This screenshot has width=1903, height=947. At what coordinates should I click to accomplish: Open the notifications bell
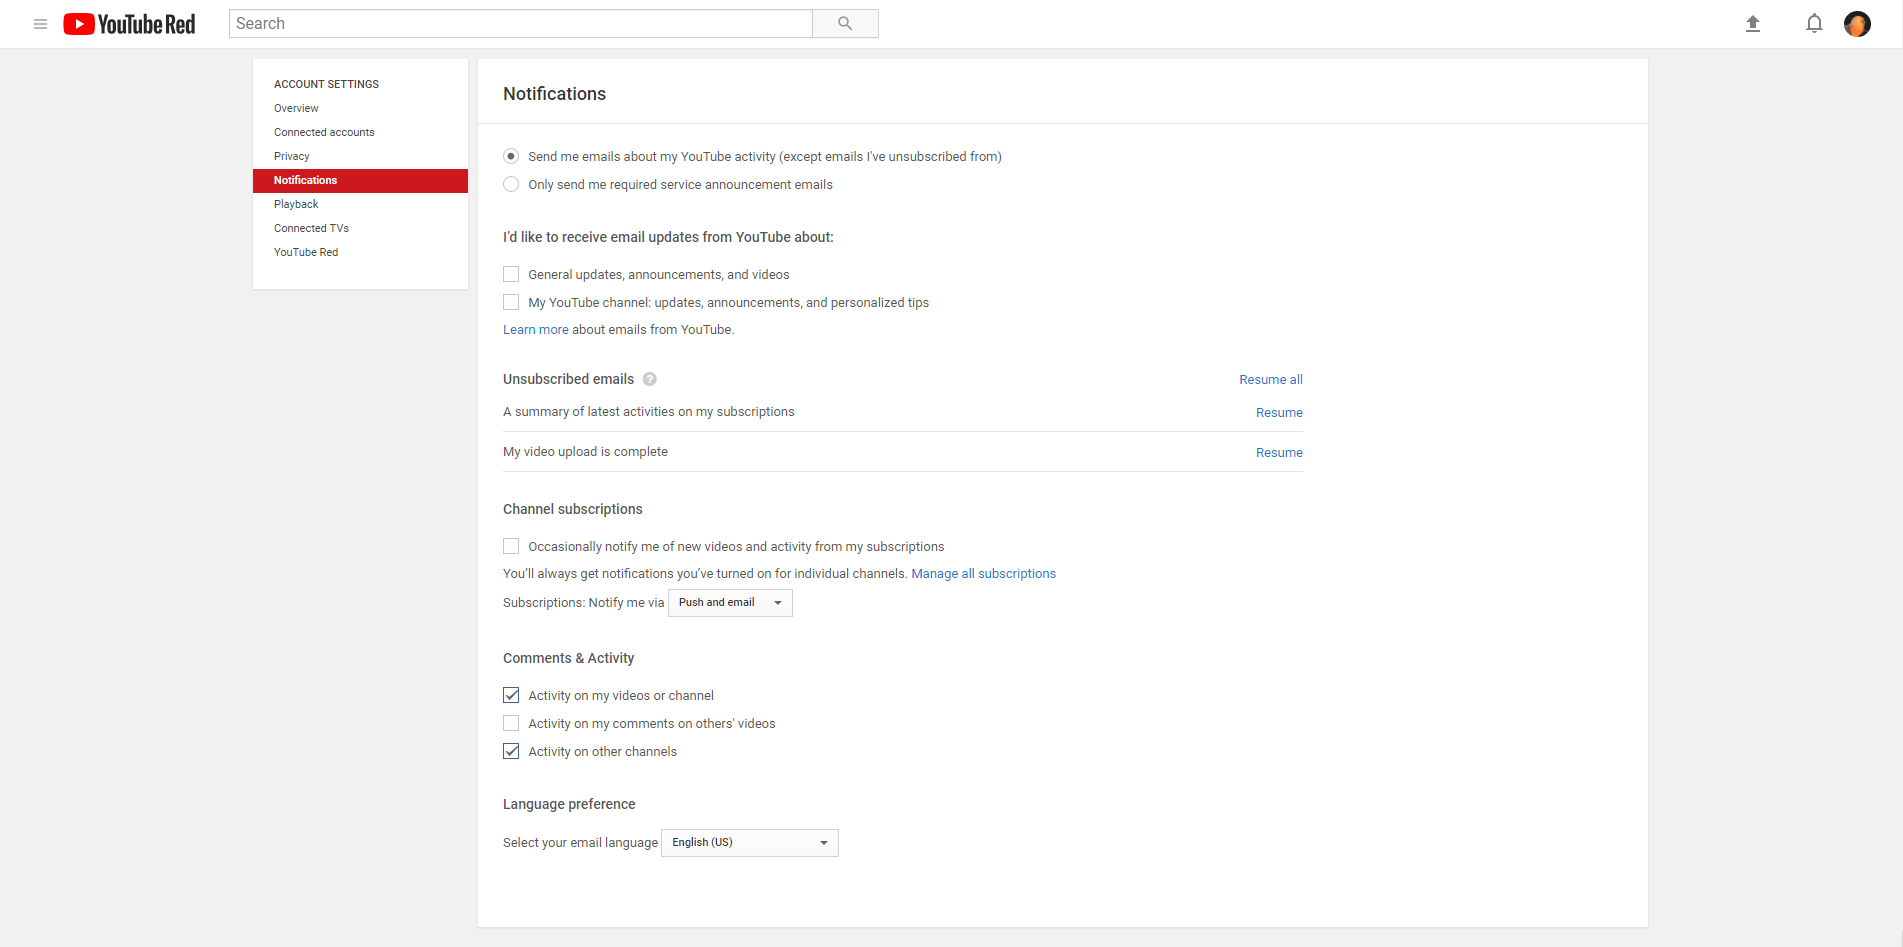[1814, 24]
